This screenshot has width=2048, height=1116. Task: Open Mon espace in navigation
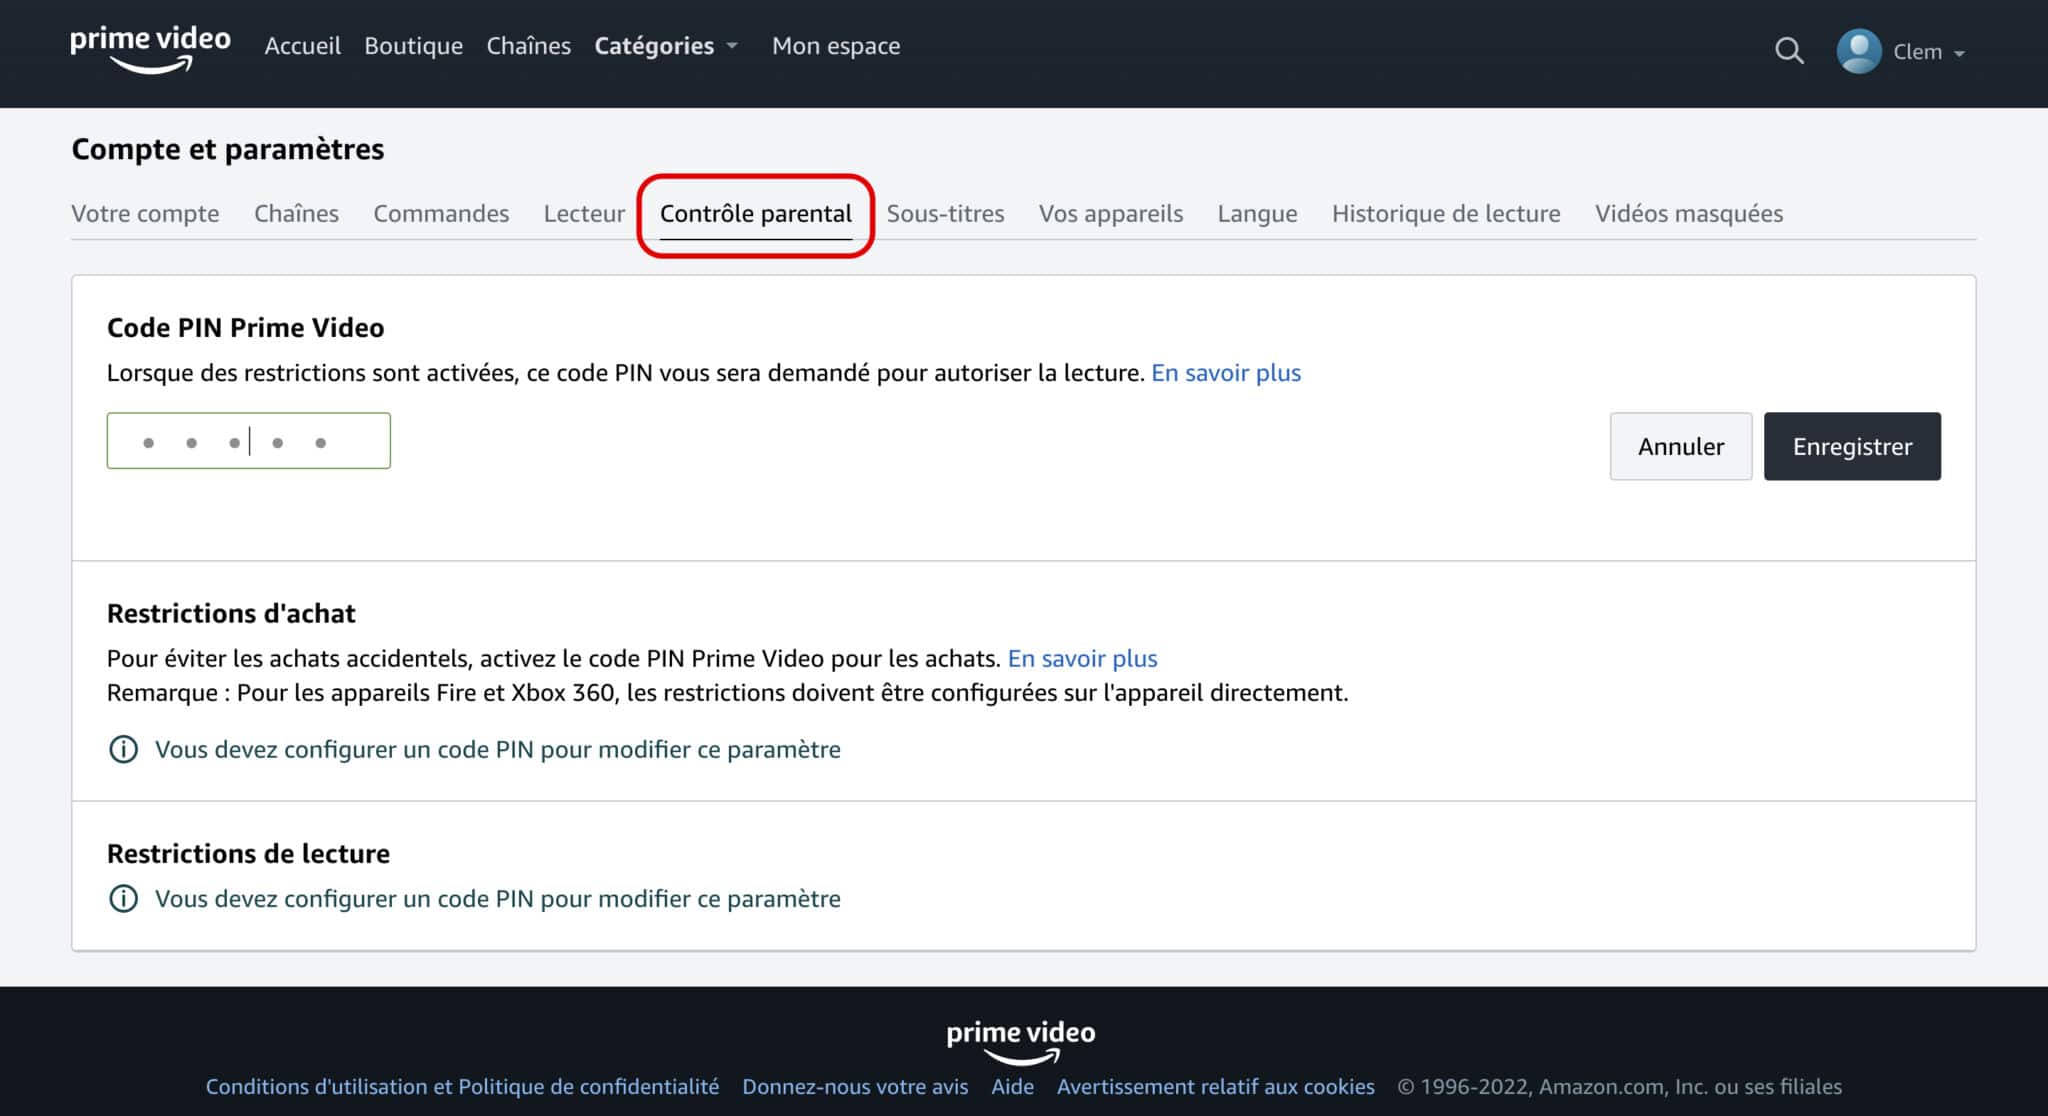click(836, 46)
